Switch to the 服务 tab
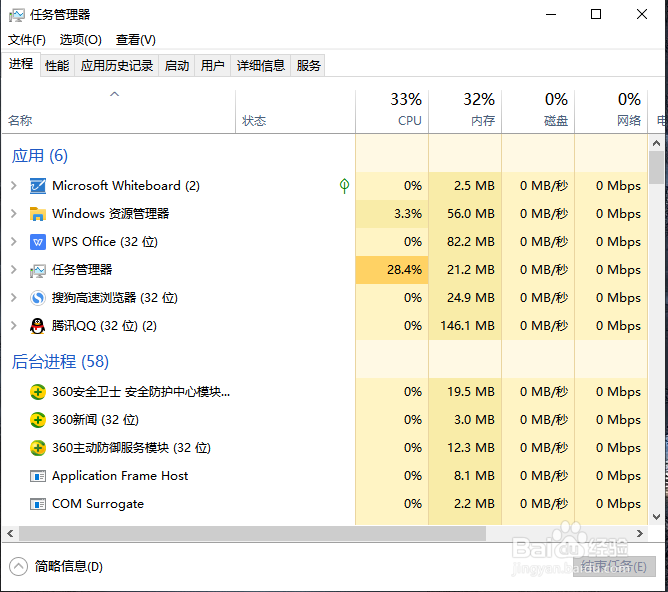This screenshot has height=592, width=668. tap(308, 66)
